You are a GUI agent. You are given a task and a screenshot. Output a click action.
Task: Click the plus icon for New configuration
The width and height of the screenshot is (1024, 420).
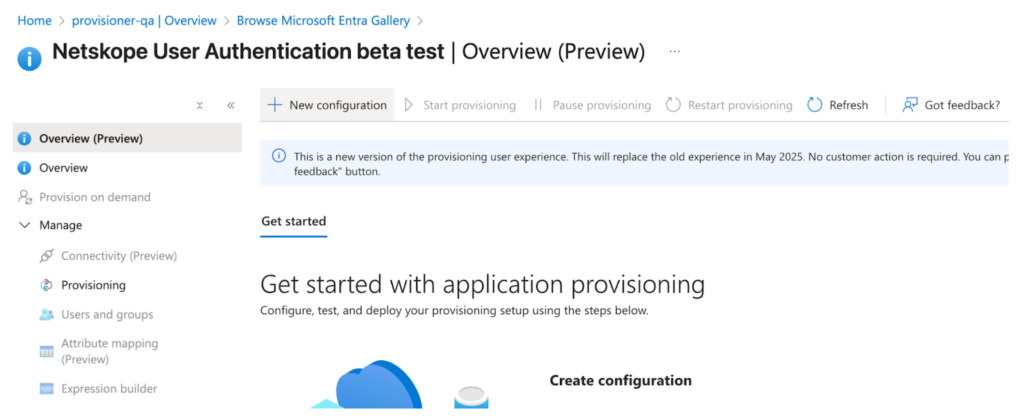[275, 105]
